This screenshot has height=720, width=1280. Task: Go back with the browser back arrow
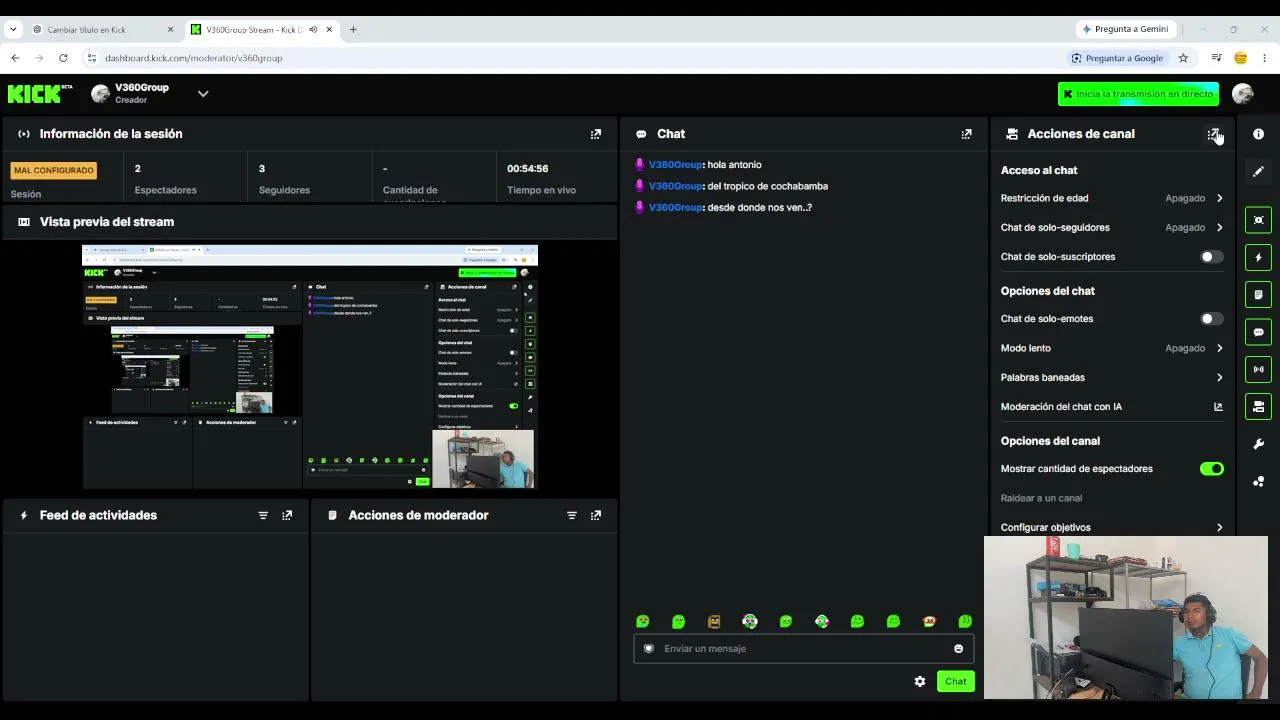coord(15,58)
